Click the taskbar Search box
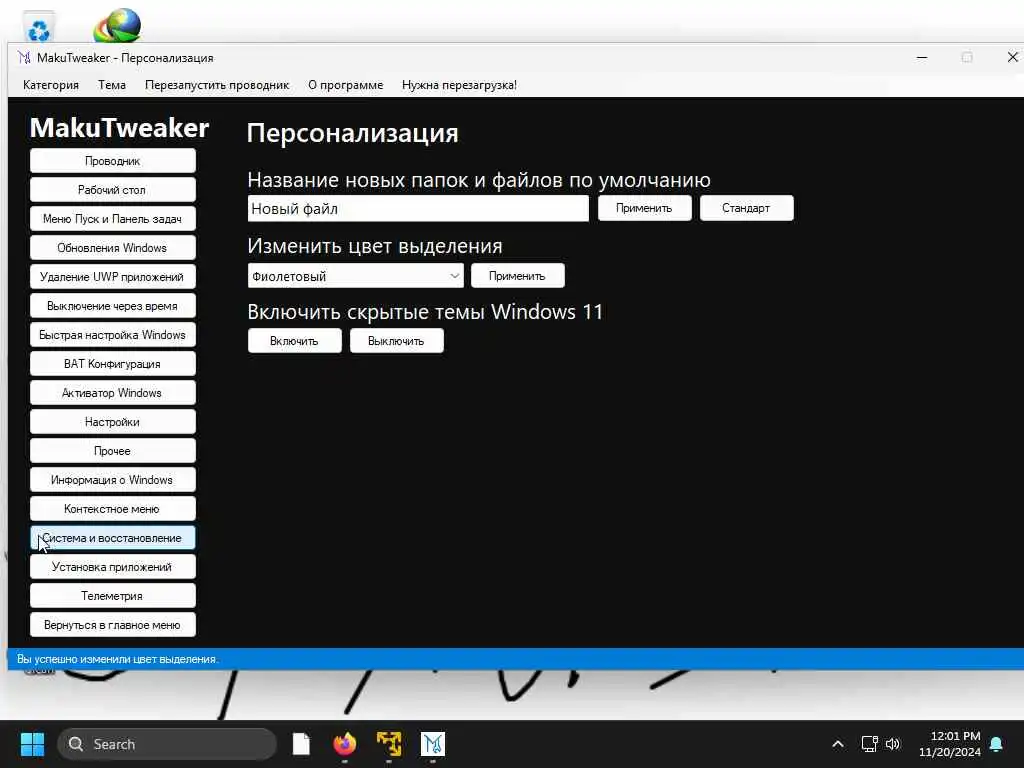Screen dimensions: 1024x768 167,744
